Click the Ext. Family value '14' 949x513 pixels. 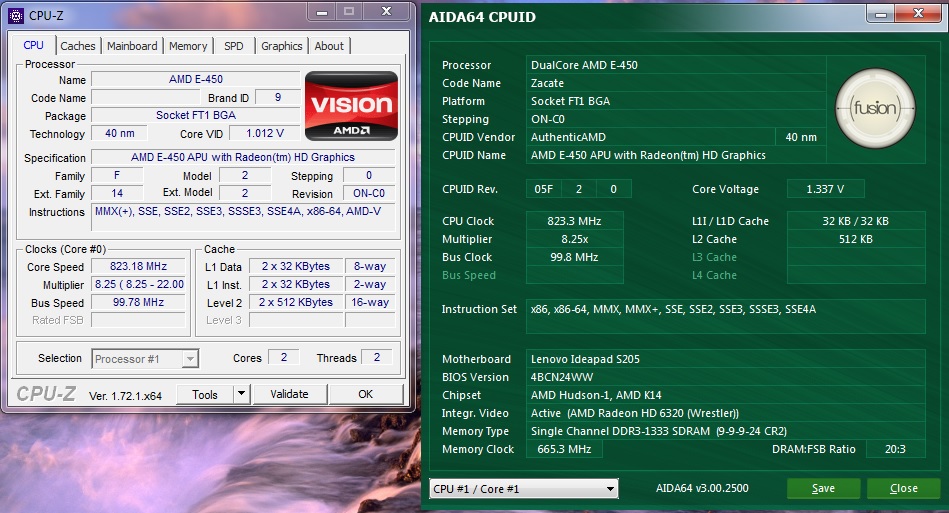coord(117,193)
